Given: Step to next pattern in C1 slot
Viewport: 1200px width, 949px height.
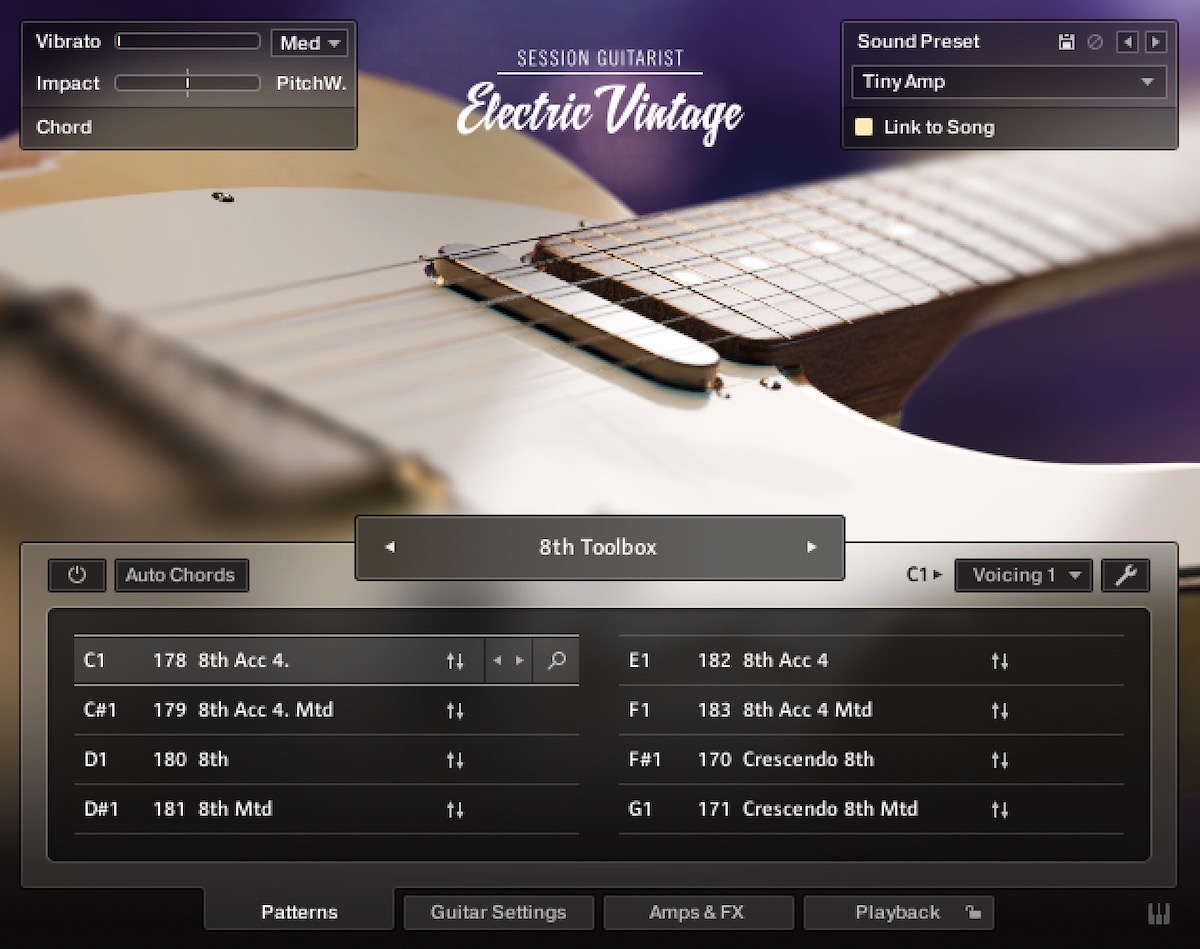Looking at the screenshot, I should [x=519, y=661].
